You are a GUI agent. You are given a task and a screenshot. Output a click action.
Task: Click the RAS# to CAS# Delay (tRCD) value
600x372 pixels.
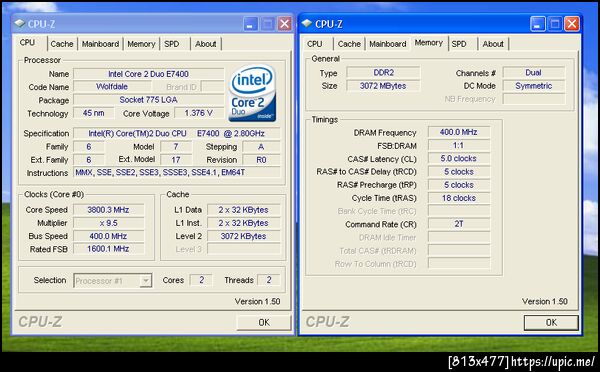pyautogui.click(x=459, y=172)
